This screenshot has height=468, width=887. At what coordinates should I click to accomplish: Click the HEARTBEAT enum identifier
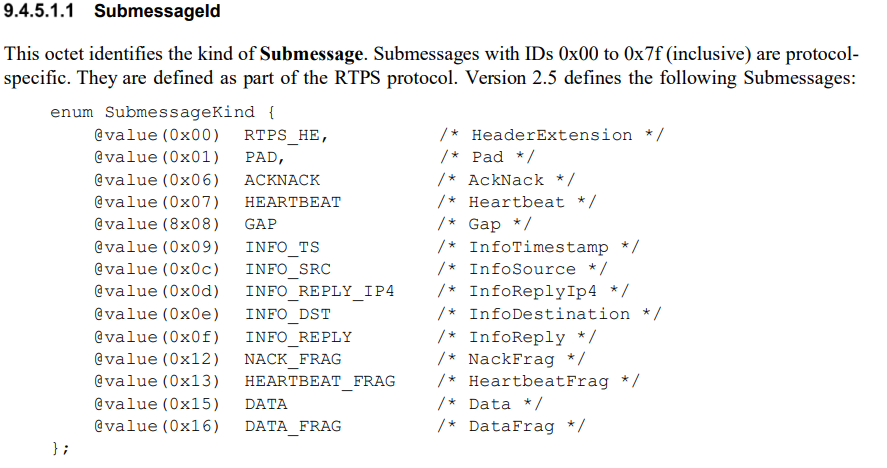(x=292, y=202)
